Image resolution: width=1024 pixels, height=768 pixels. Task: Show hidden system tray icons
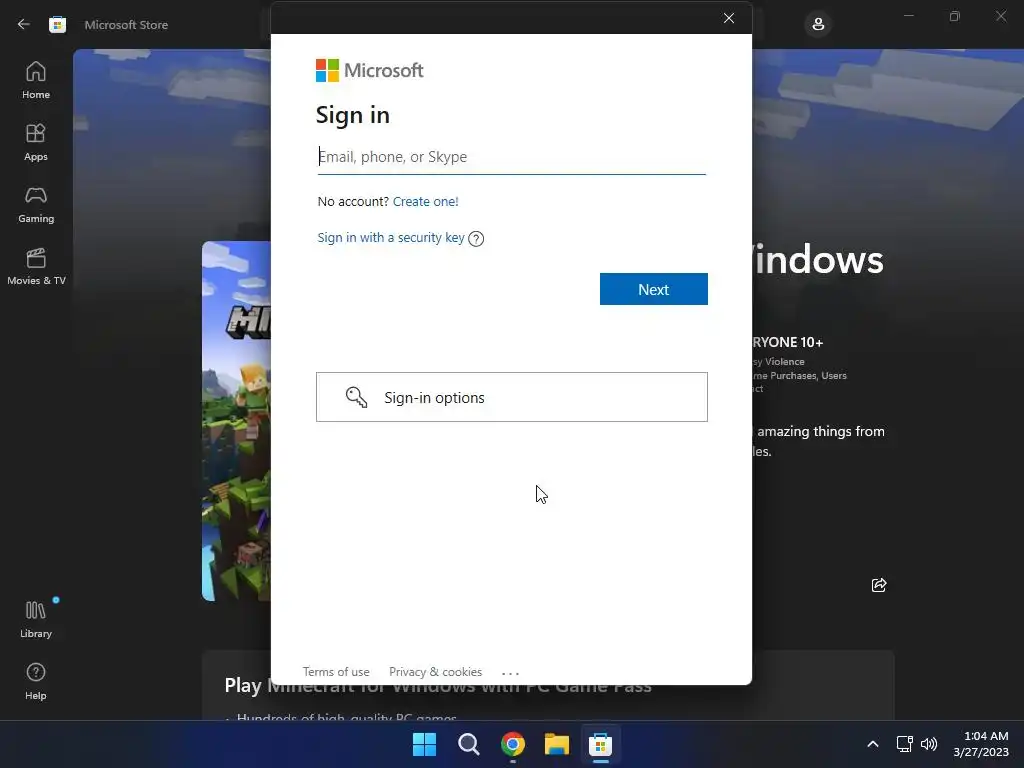pyautogui.click(x=872, y=744)
